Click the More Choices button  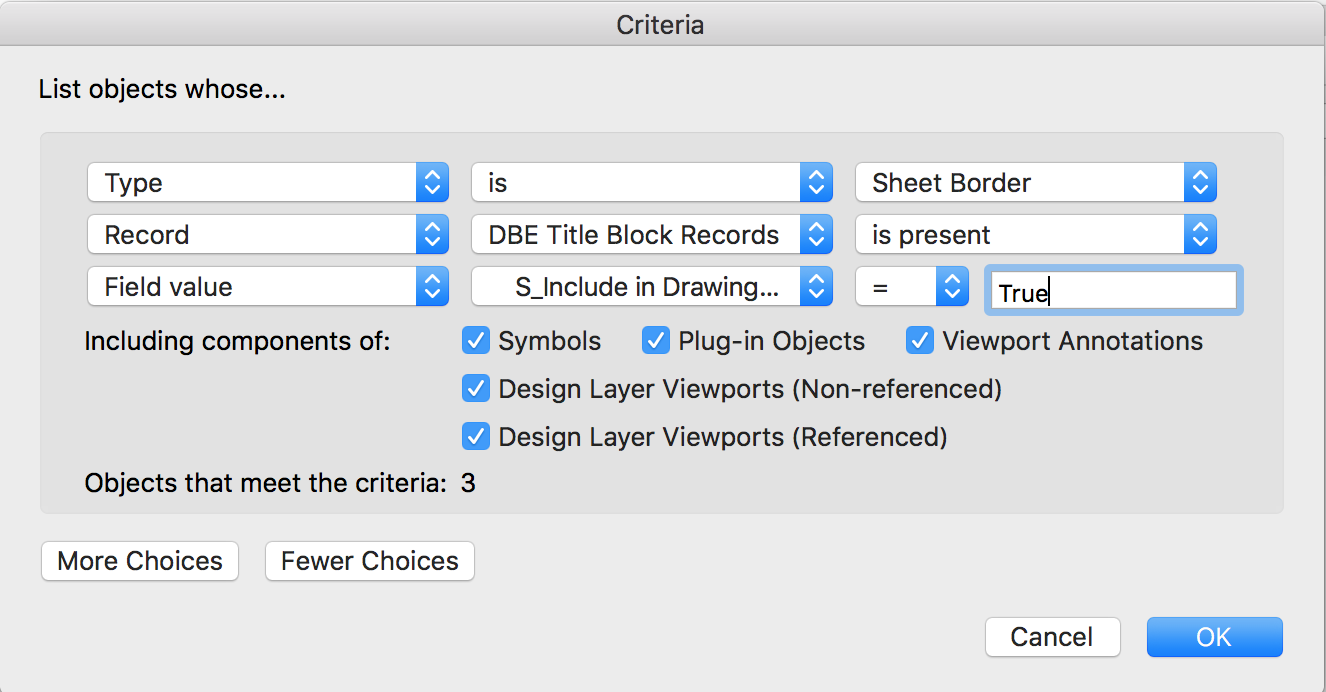click(140, 561)
